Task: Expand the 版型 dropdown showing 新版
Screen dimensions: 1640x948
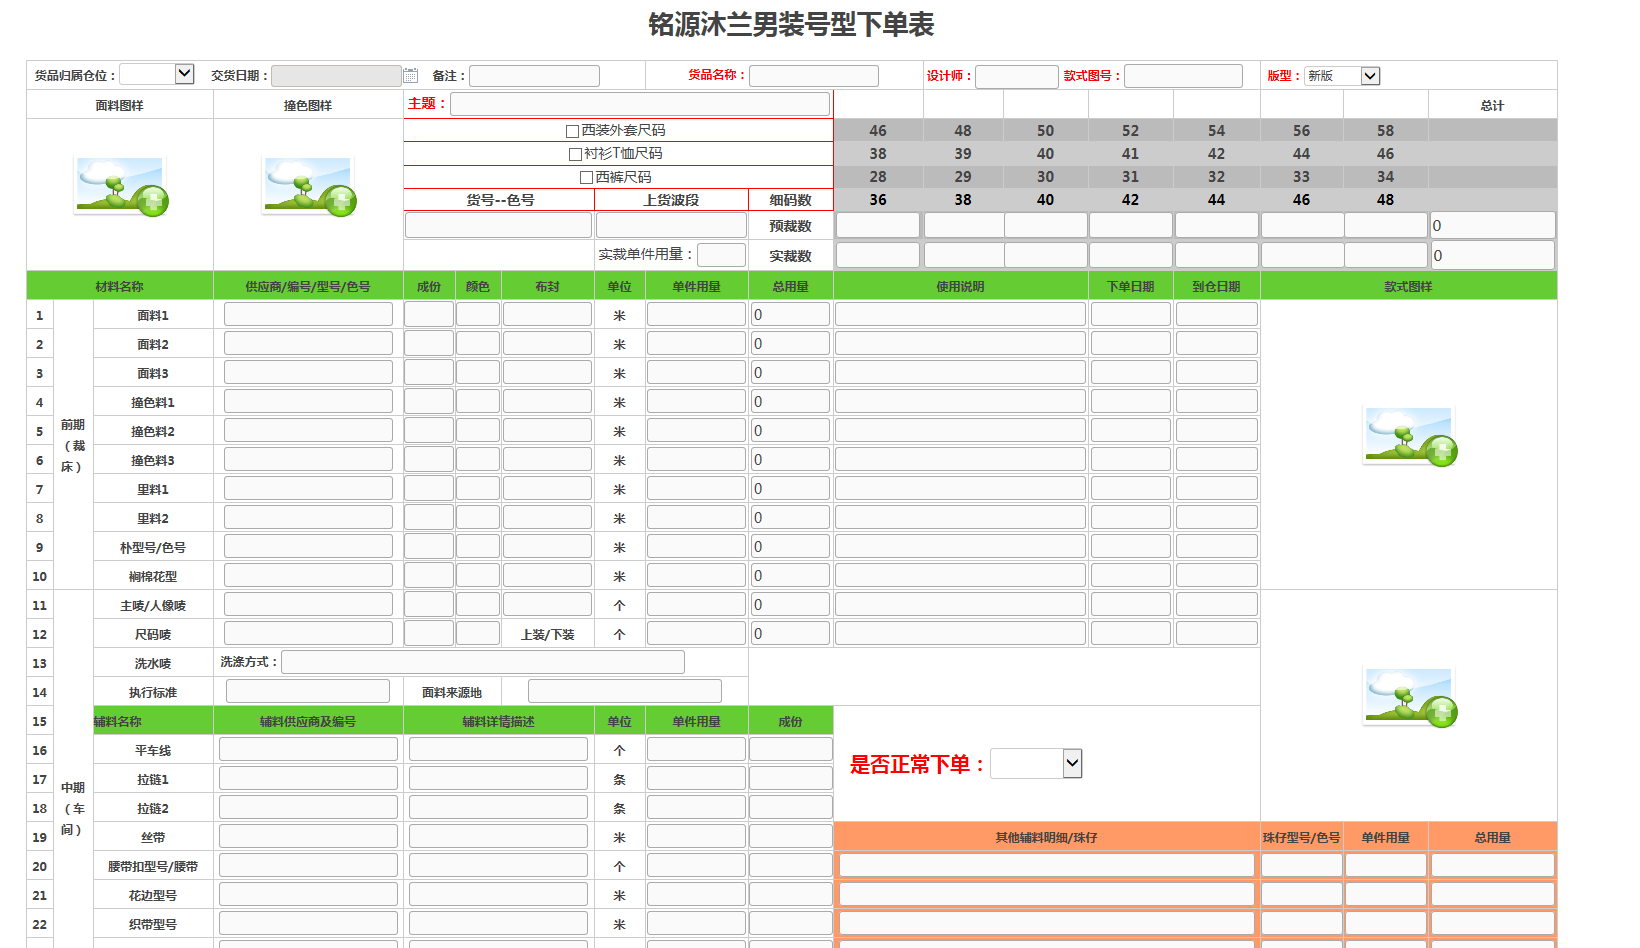Action: tap(1342, 76)
